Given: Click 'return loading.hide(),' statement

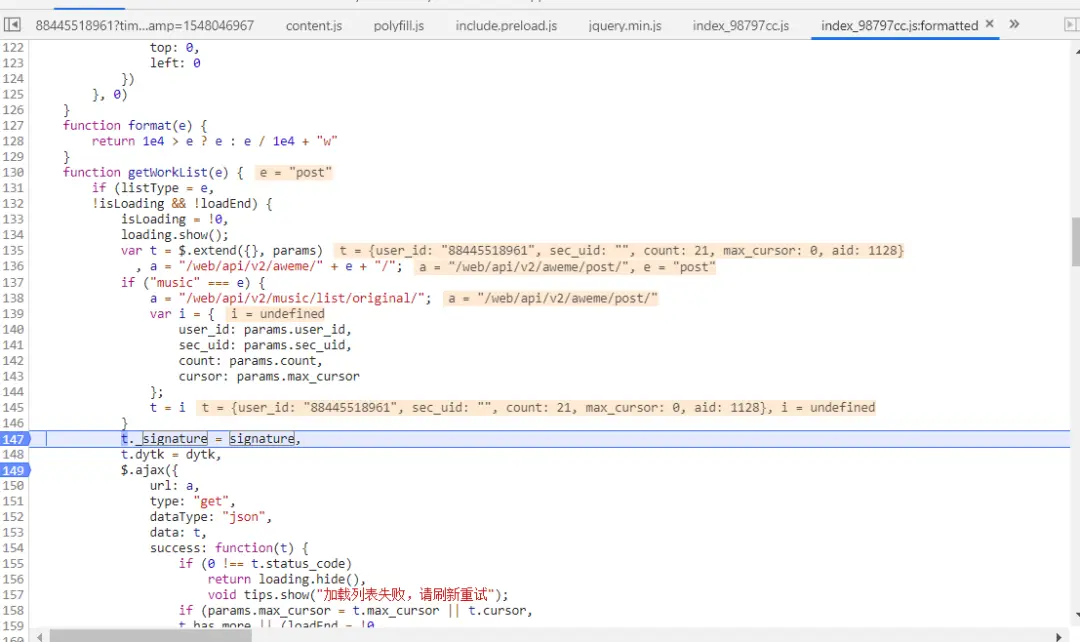Looking at the screenshot, I should [287, 579].
